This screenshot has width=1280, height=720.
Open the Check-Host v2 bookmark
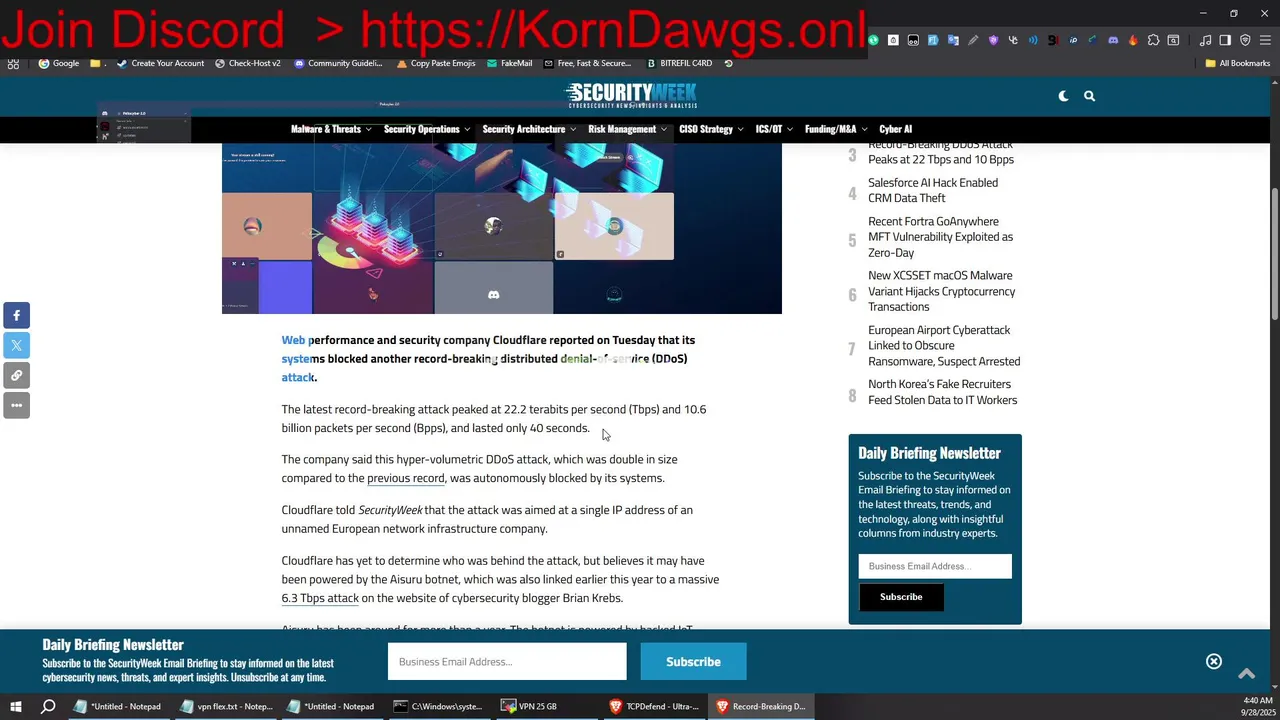[x=247, y=63]
